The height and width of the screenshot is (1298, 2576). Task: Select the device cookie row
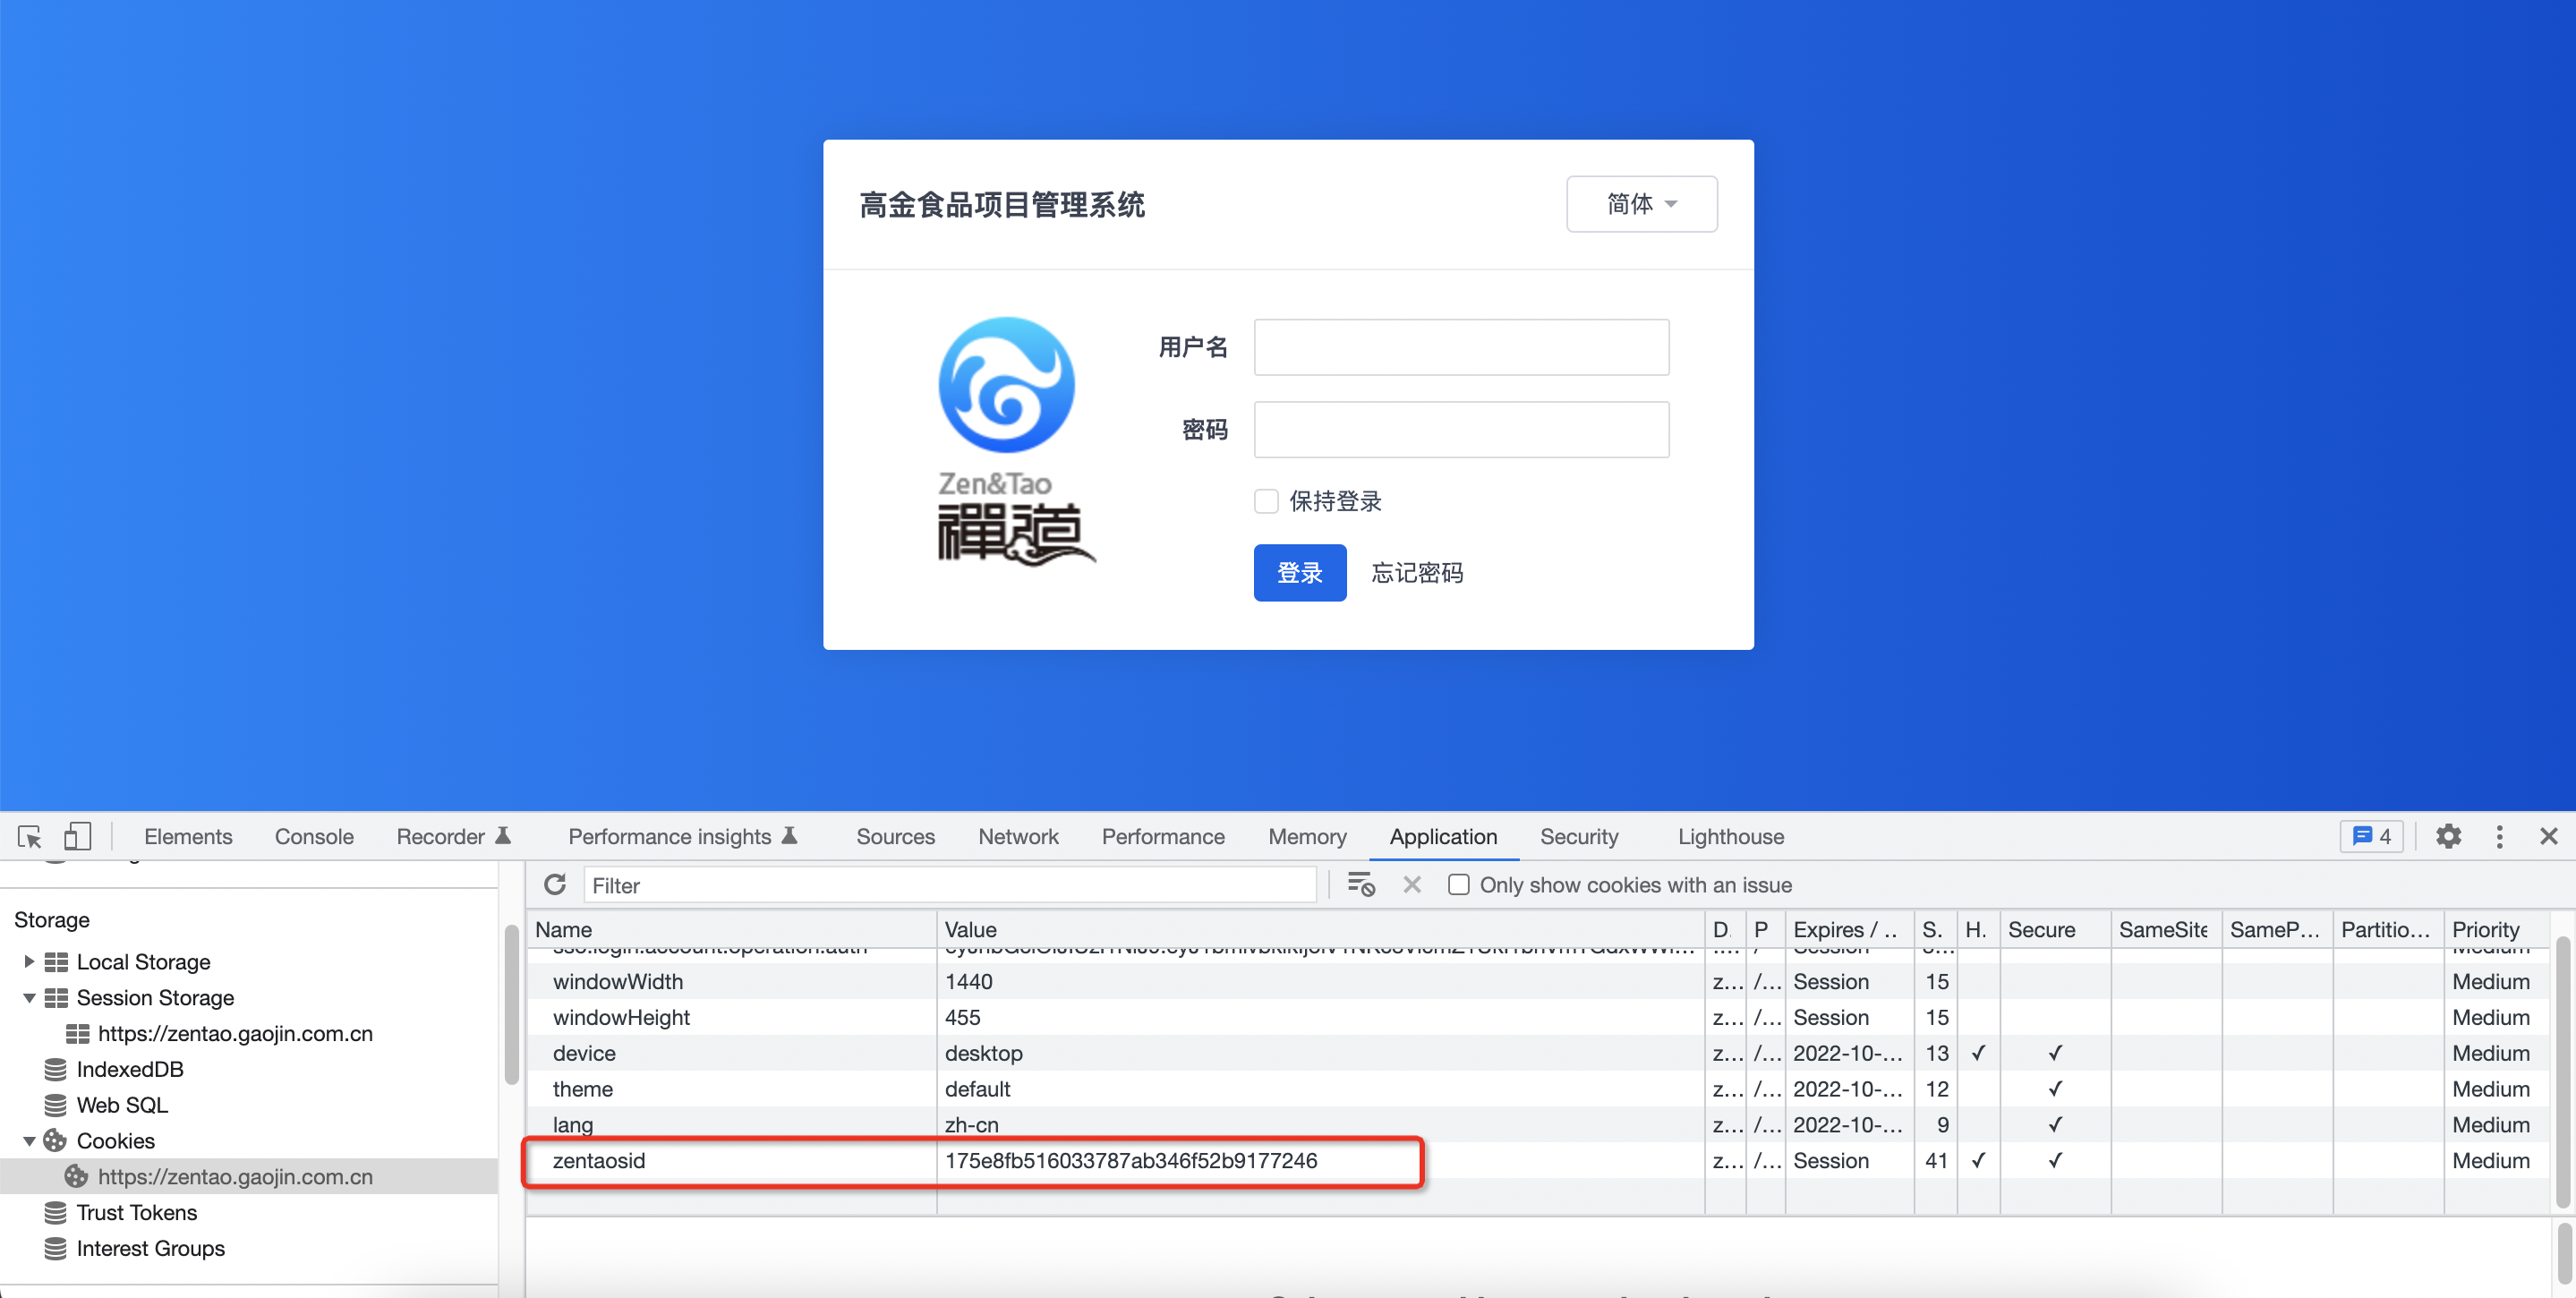pos(1538,1053)
